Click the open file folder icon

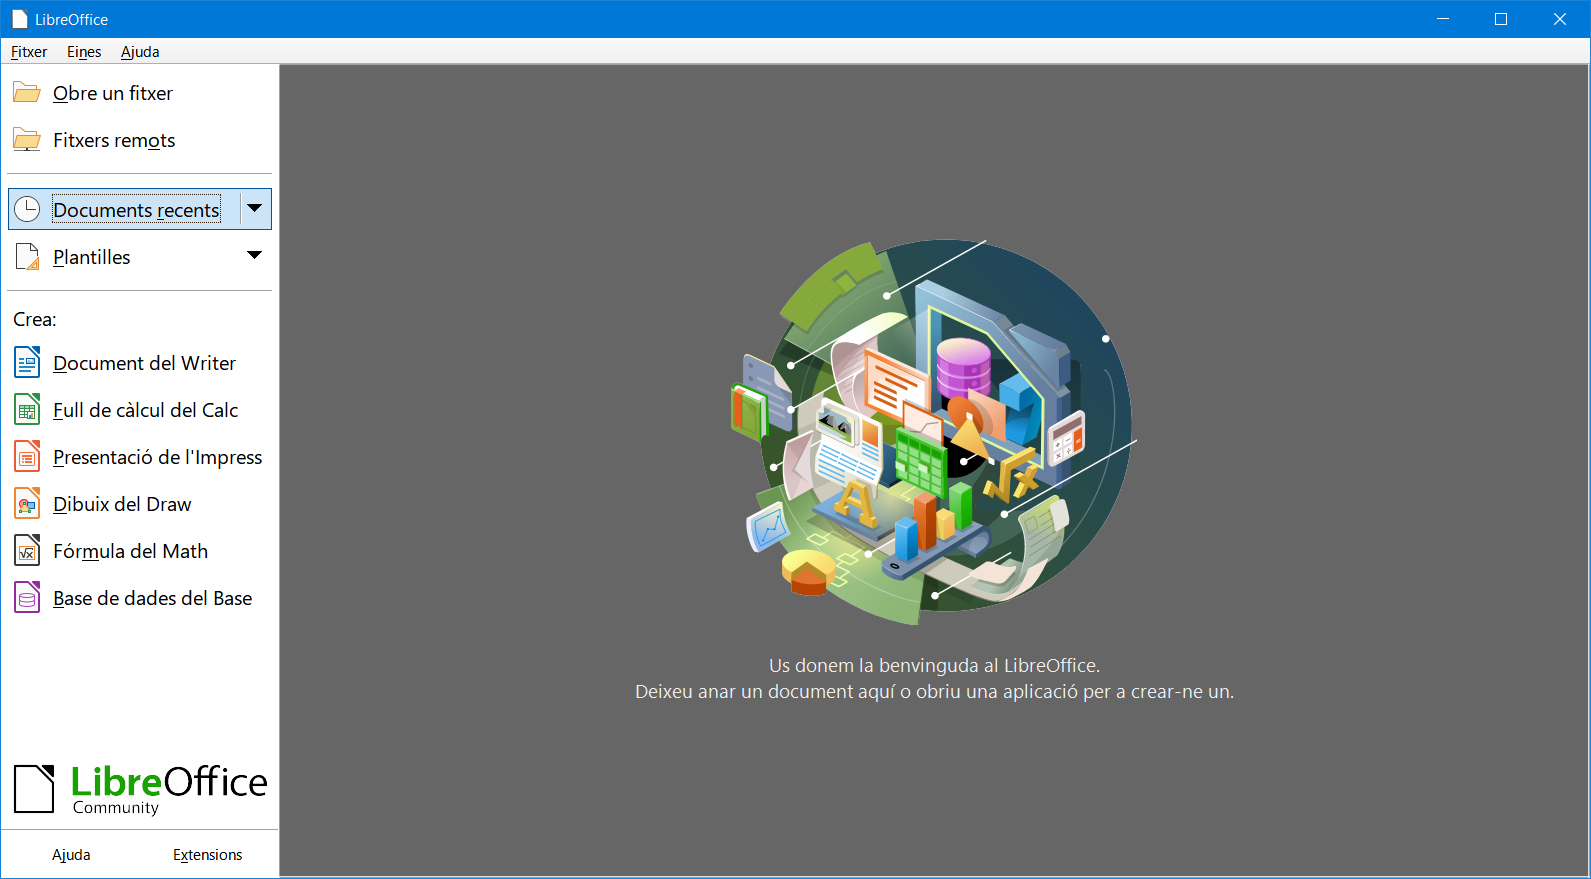coord(27,93)
